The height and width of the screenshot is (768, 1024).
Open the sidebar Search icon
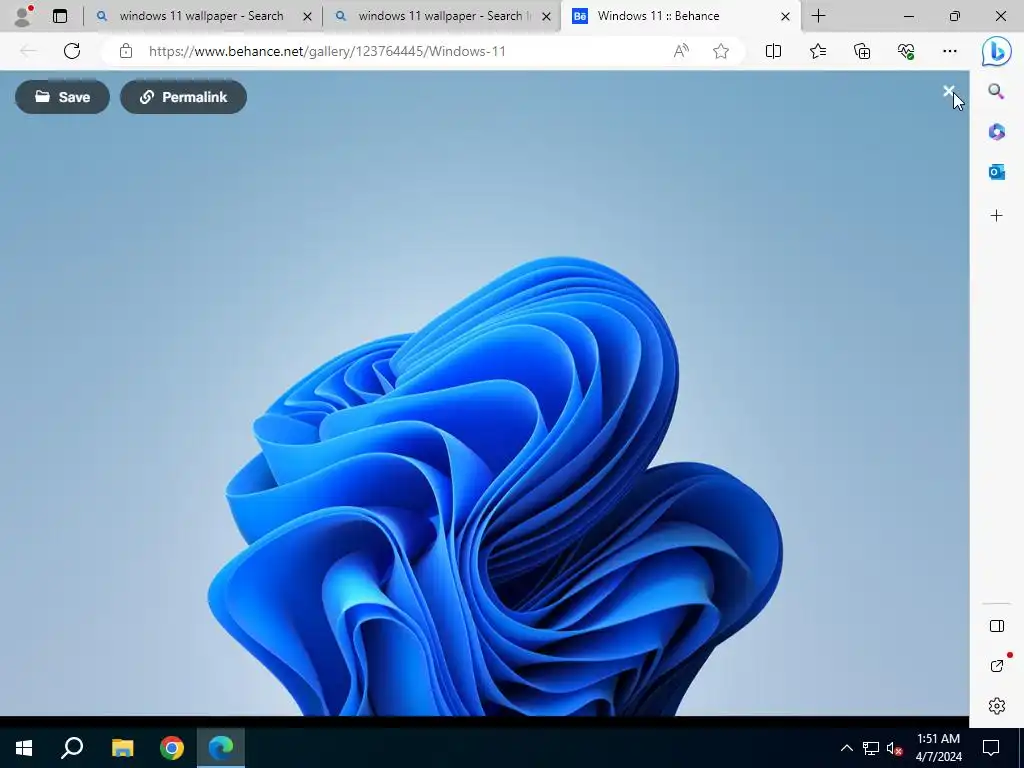[996, 91]
